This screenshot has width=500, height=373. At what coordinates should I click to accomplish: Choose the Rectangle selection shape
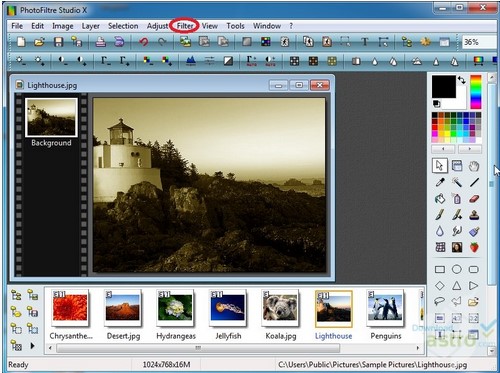pos(440,269)
